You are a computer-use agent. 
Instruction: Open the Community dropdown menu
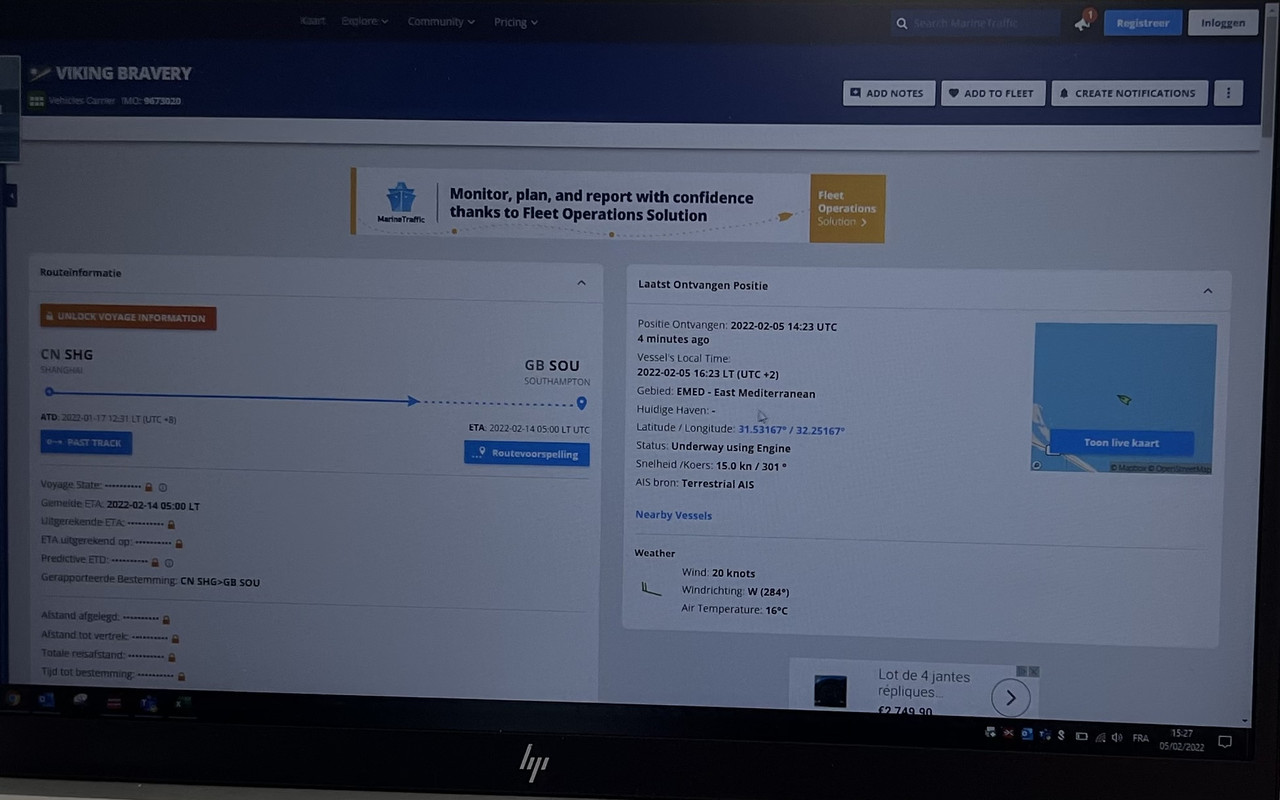441,21
